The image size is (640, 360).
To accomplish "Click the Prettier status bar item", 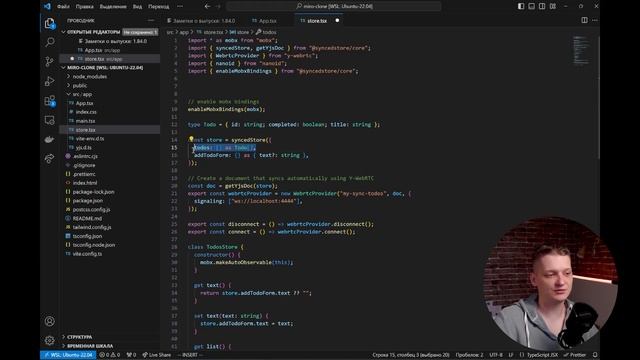I will point(575,355).
